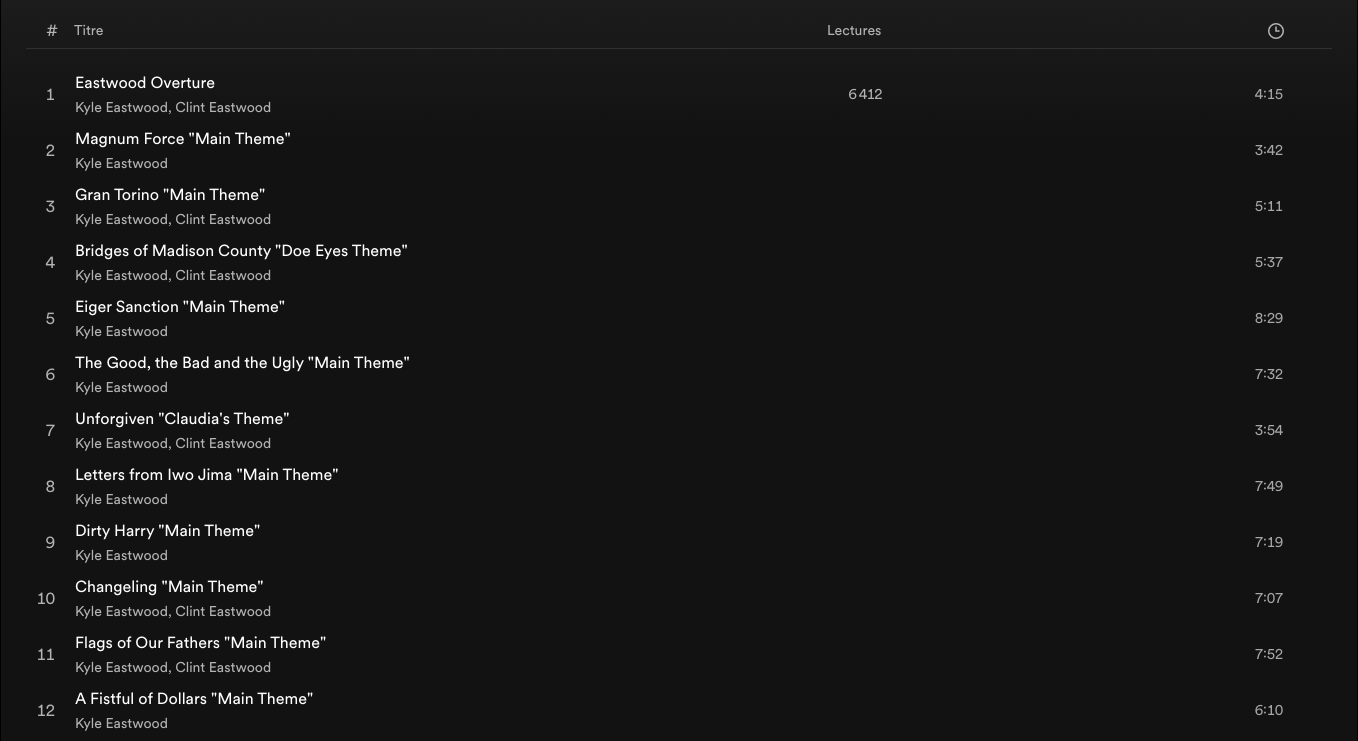Select Eiger Sanction "Main Theme" title
The width and height of the screenshot is (1358, 741).
tap(180, 307)
